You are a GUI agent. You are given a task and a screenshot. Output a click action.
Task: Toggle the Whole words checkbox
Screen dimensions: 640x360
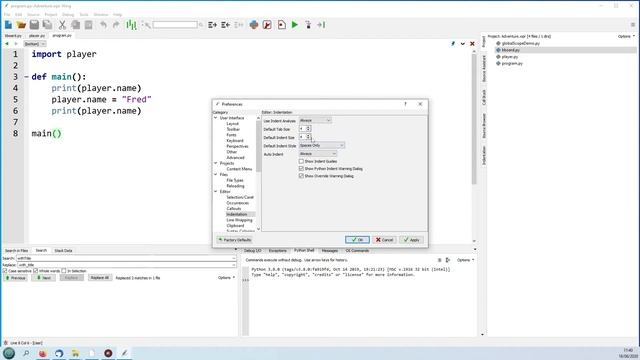(36, 271)
